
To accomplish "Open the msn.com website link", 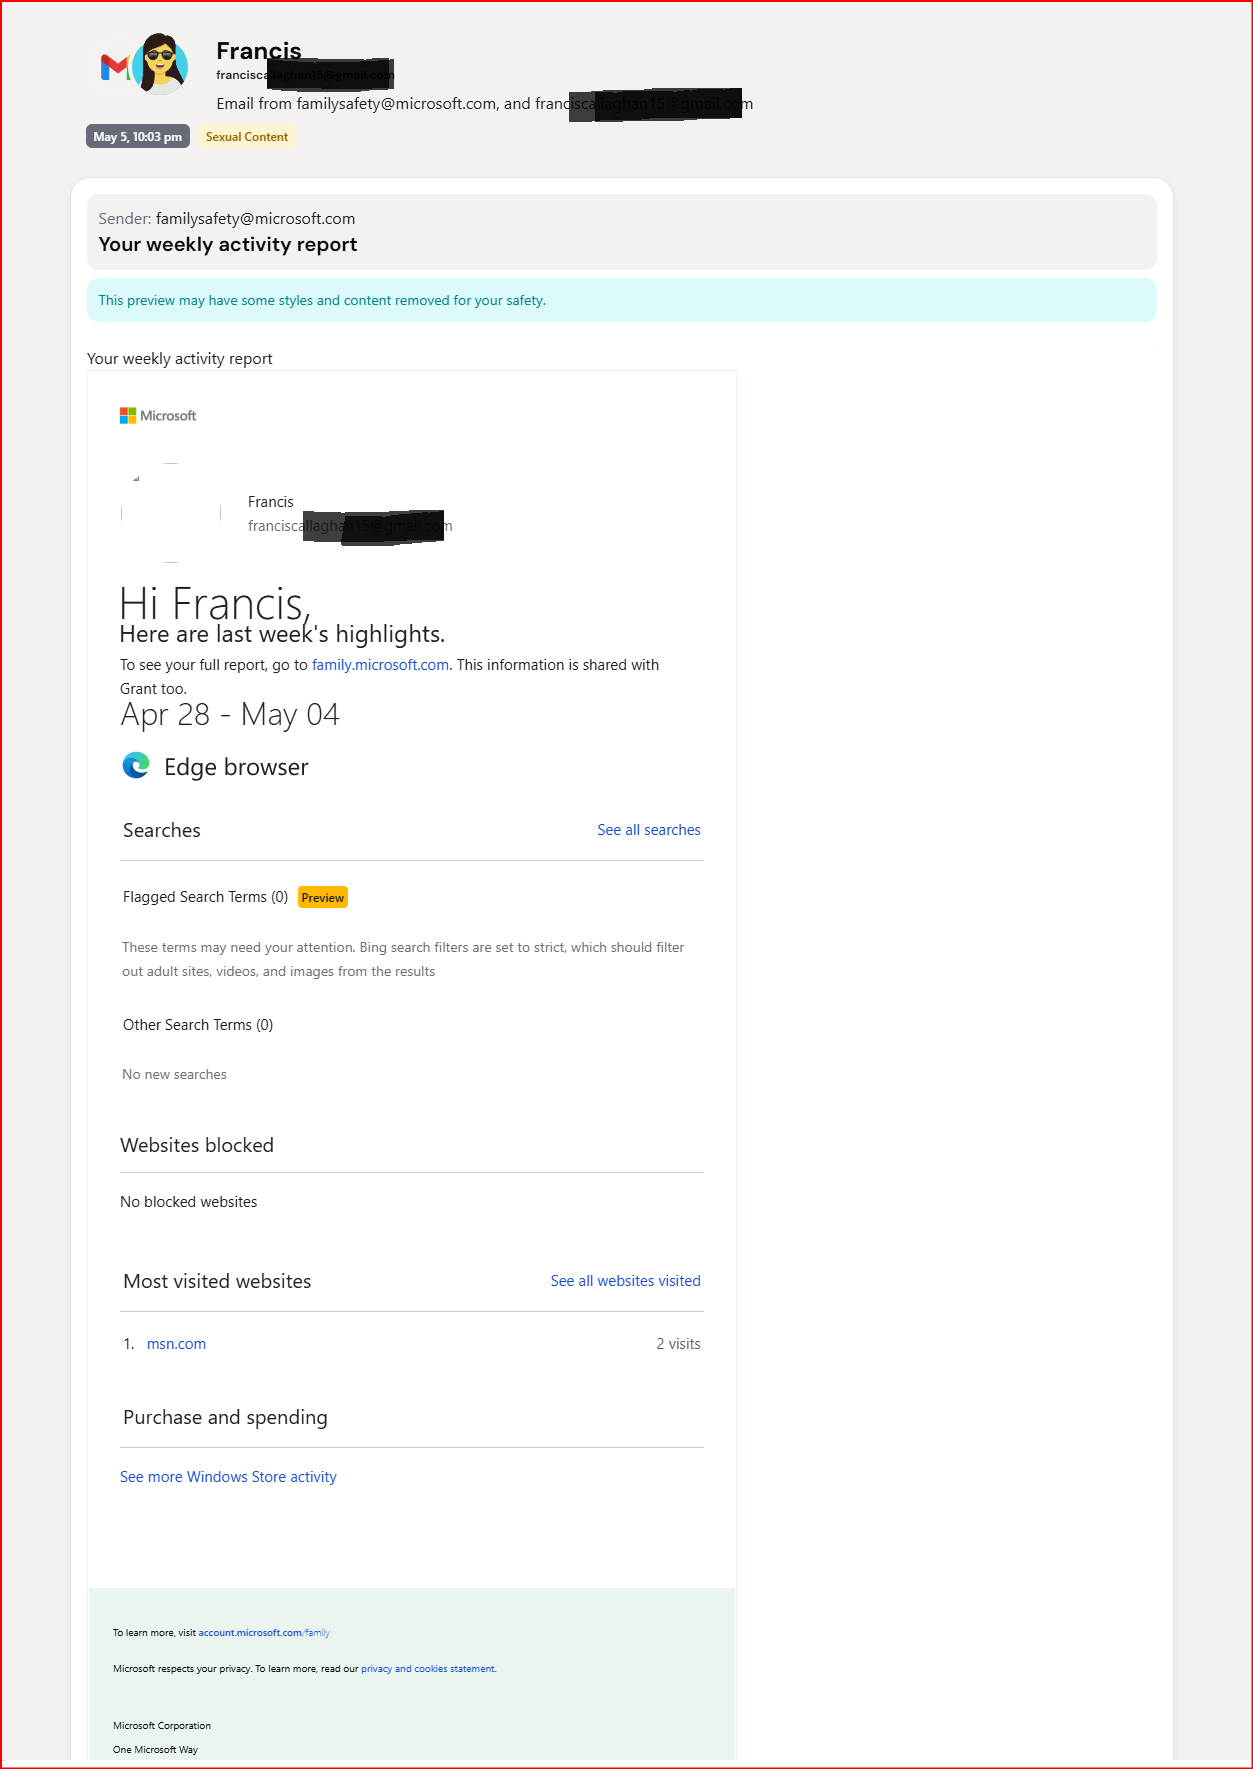I will point(176,1344).
